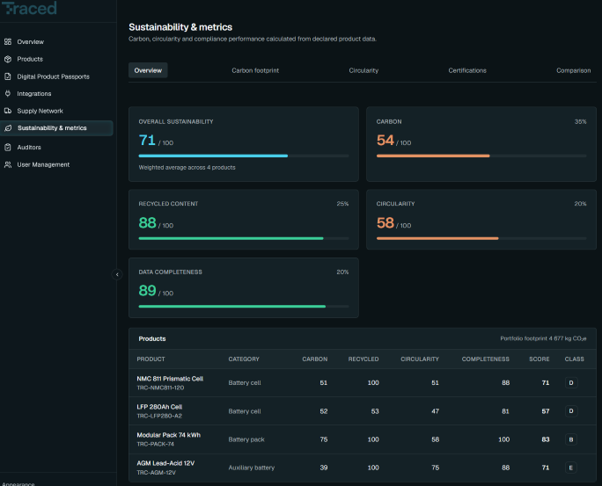Select Sustainability & metrics sidebar item
This screenshot has width=602, height=486.
(x=57, y=128)
